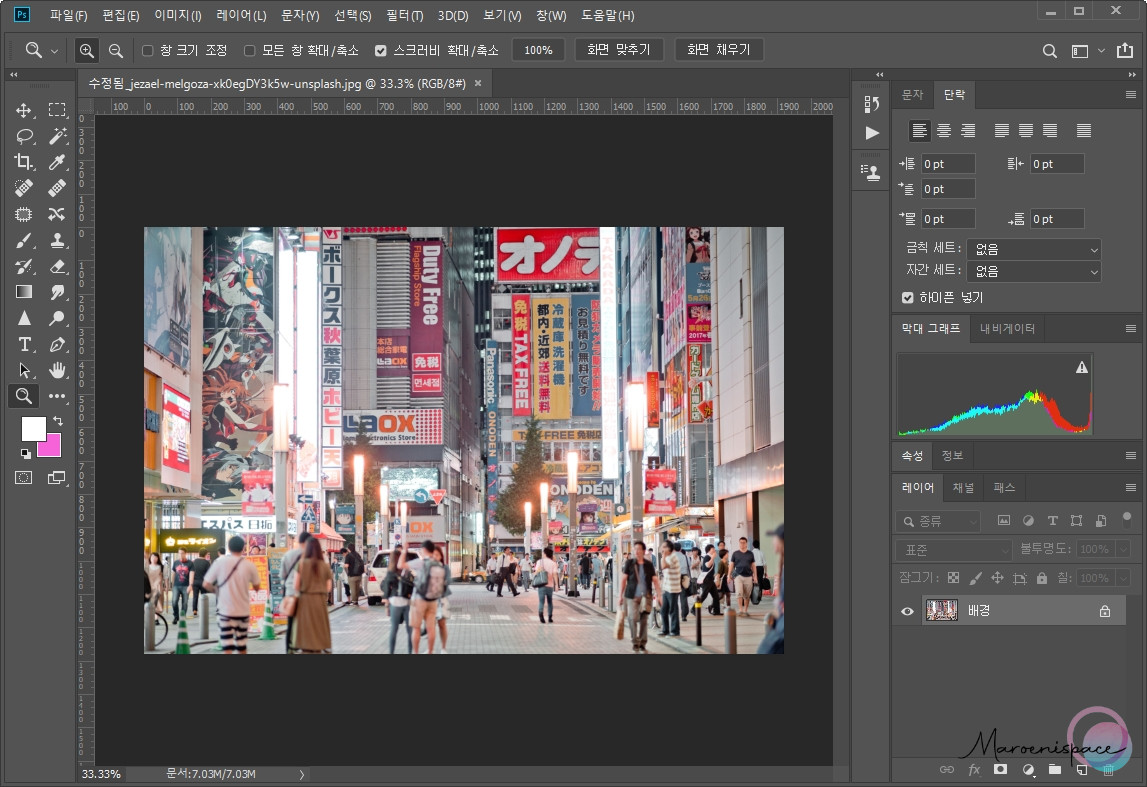Open the layer 종류 filter dropdown

pos(937,521)
